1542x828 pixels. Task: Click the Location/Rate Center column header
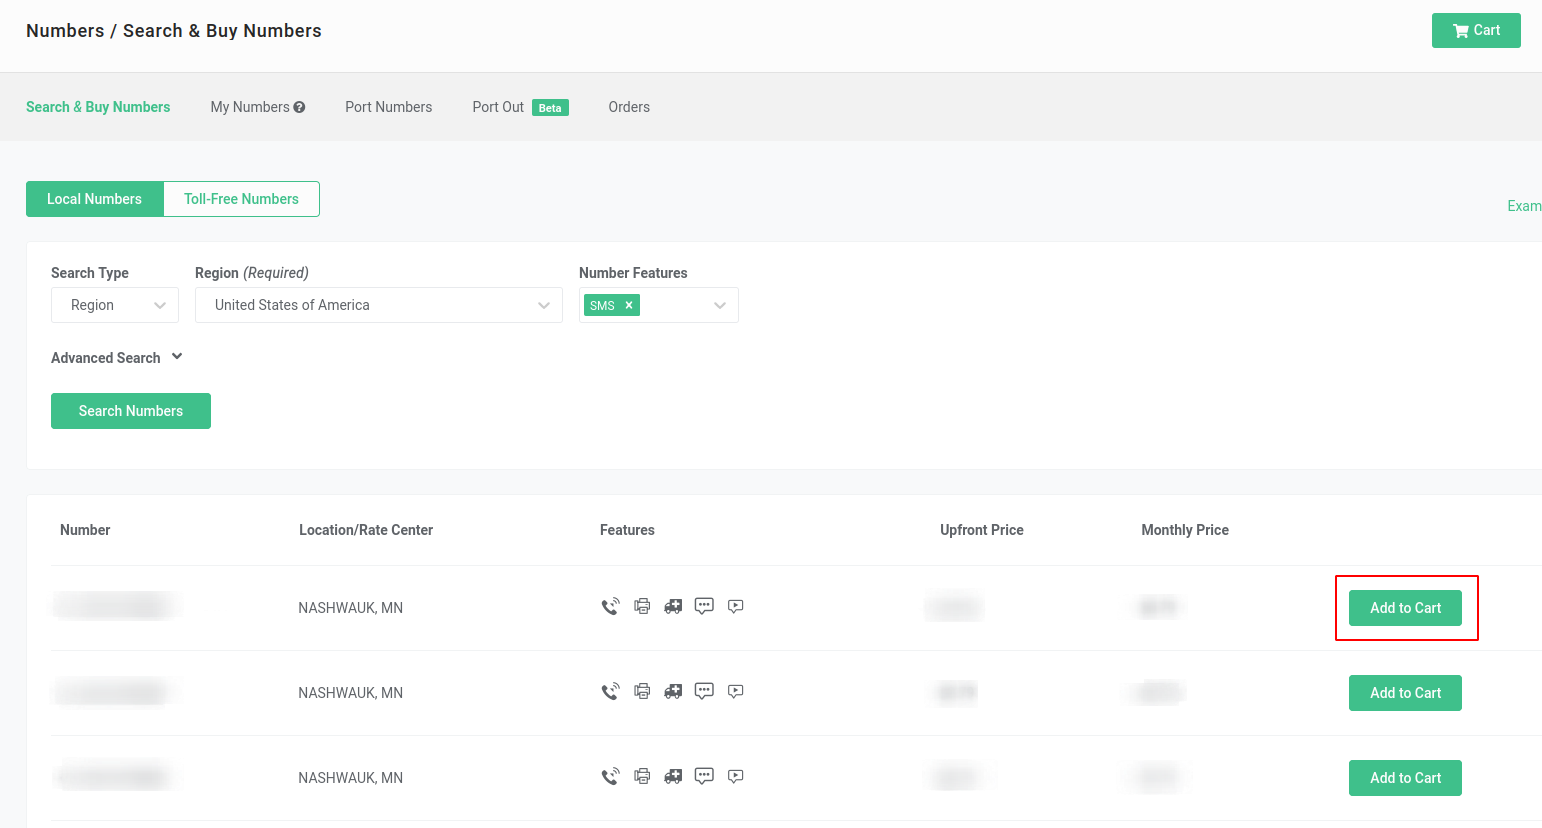coord(366,530)
